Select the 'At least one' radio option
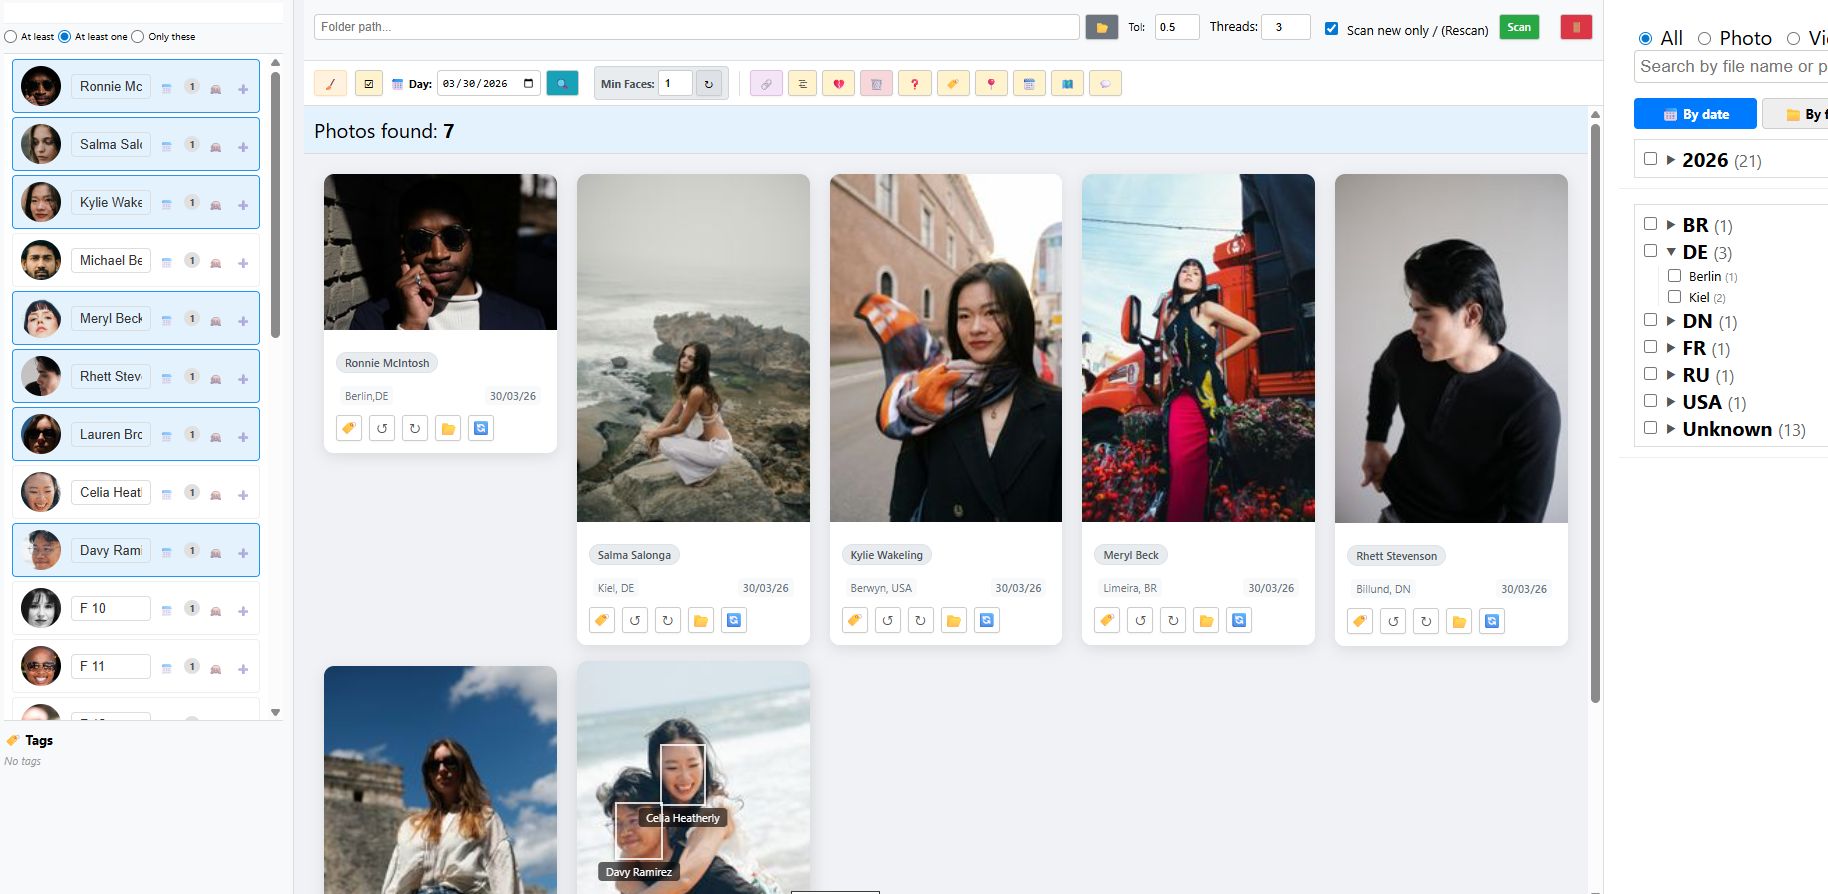The width and height of the screenshot is (1828, 894). click(65, 36)
